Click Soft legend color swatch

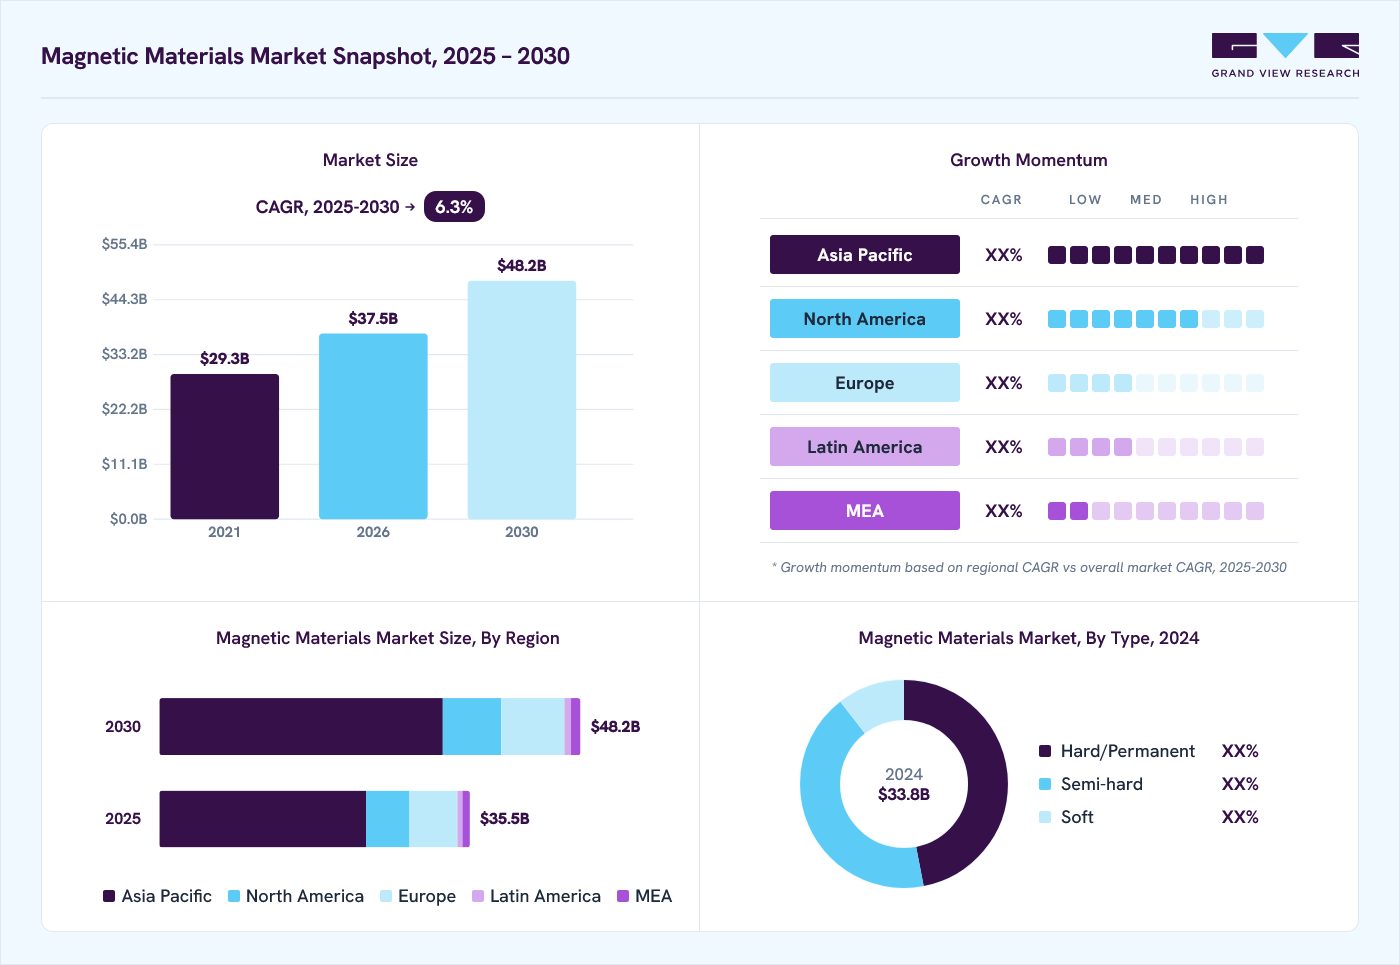pyautogui.click(x=1045, y=817)
